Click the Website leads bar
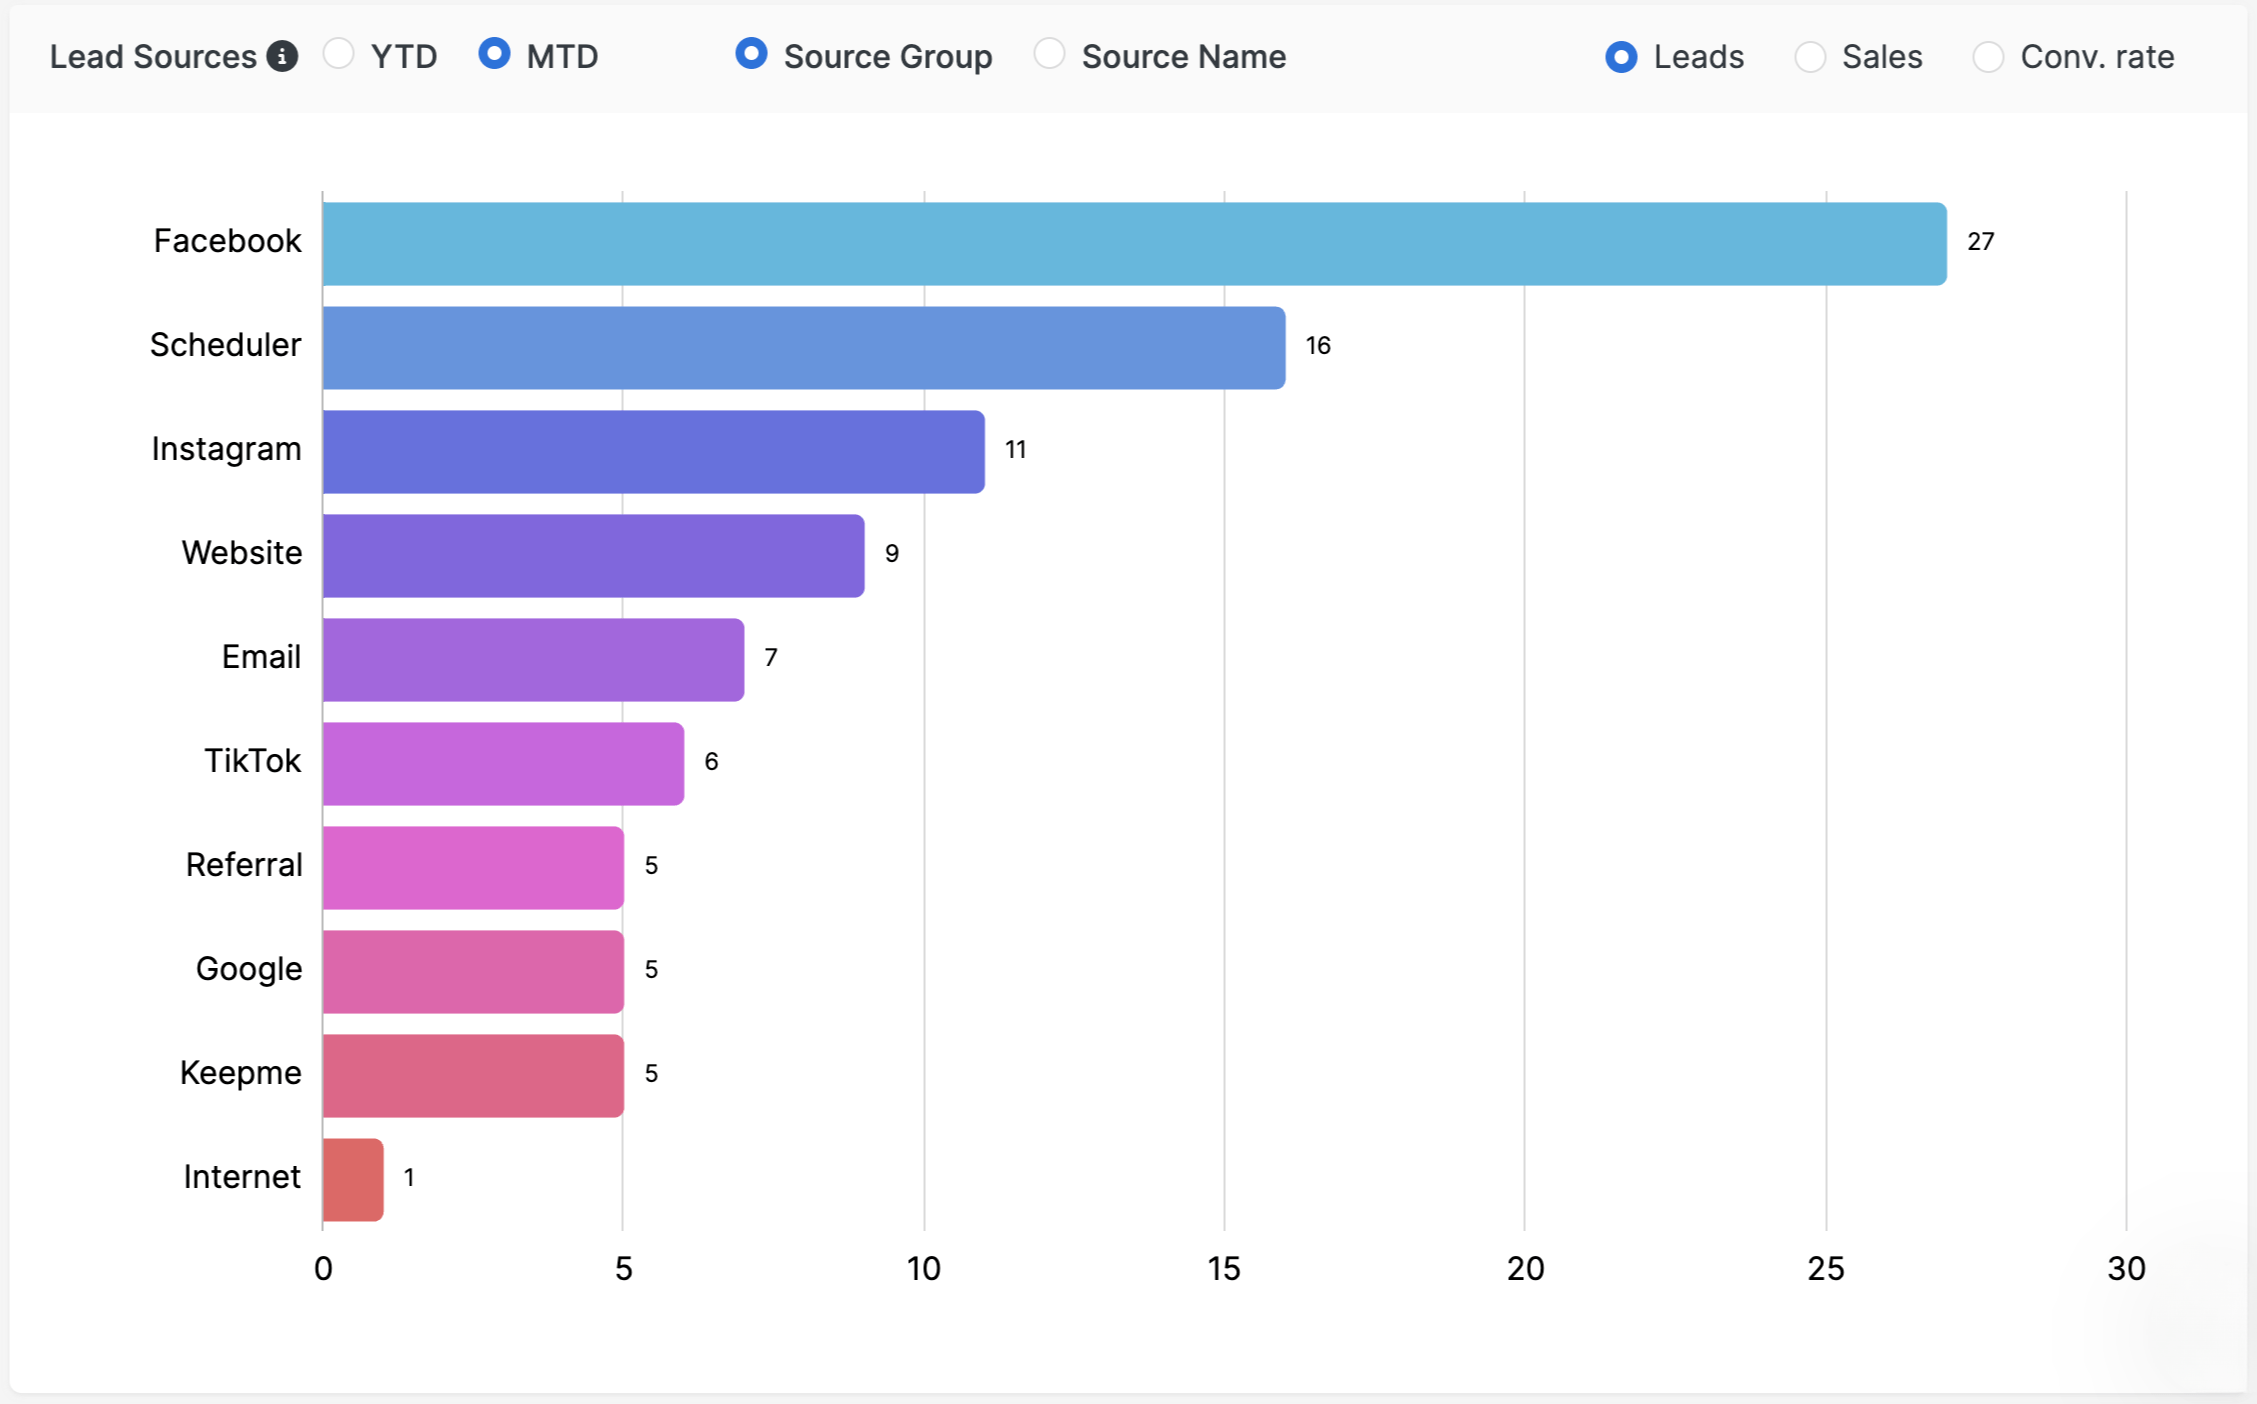Screen dimensions: 2257x1404 coord(593,556)
